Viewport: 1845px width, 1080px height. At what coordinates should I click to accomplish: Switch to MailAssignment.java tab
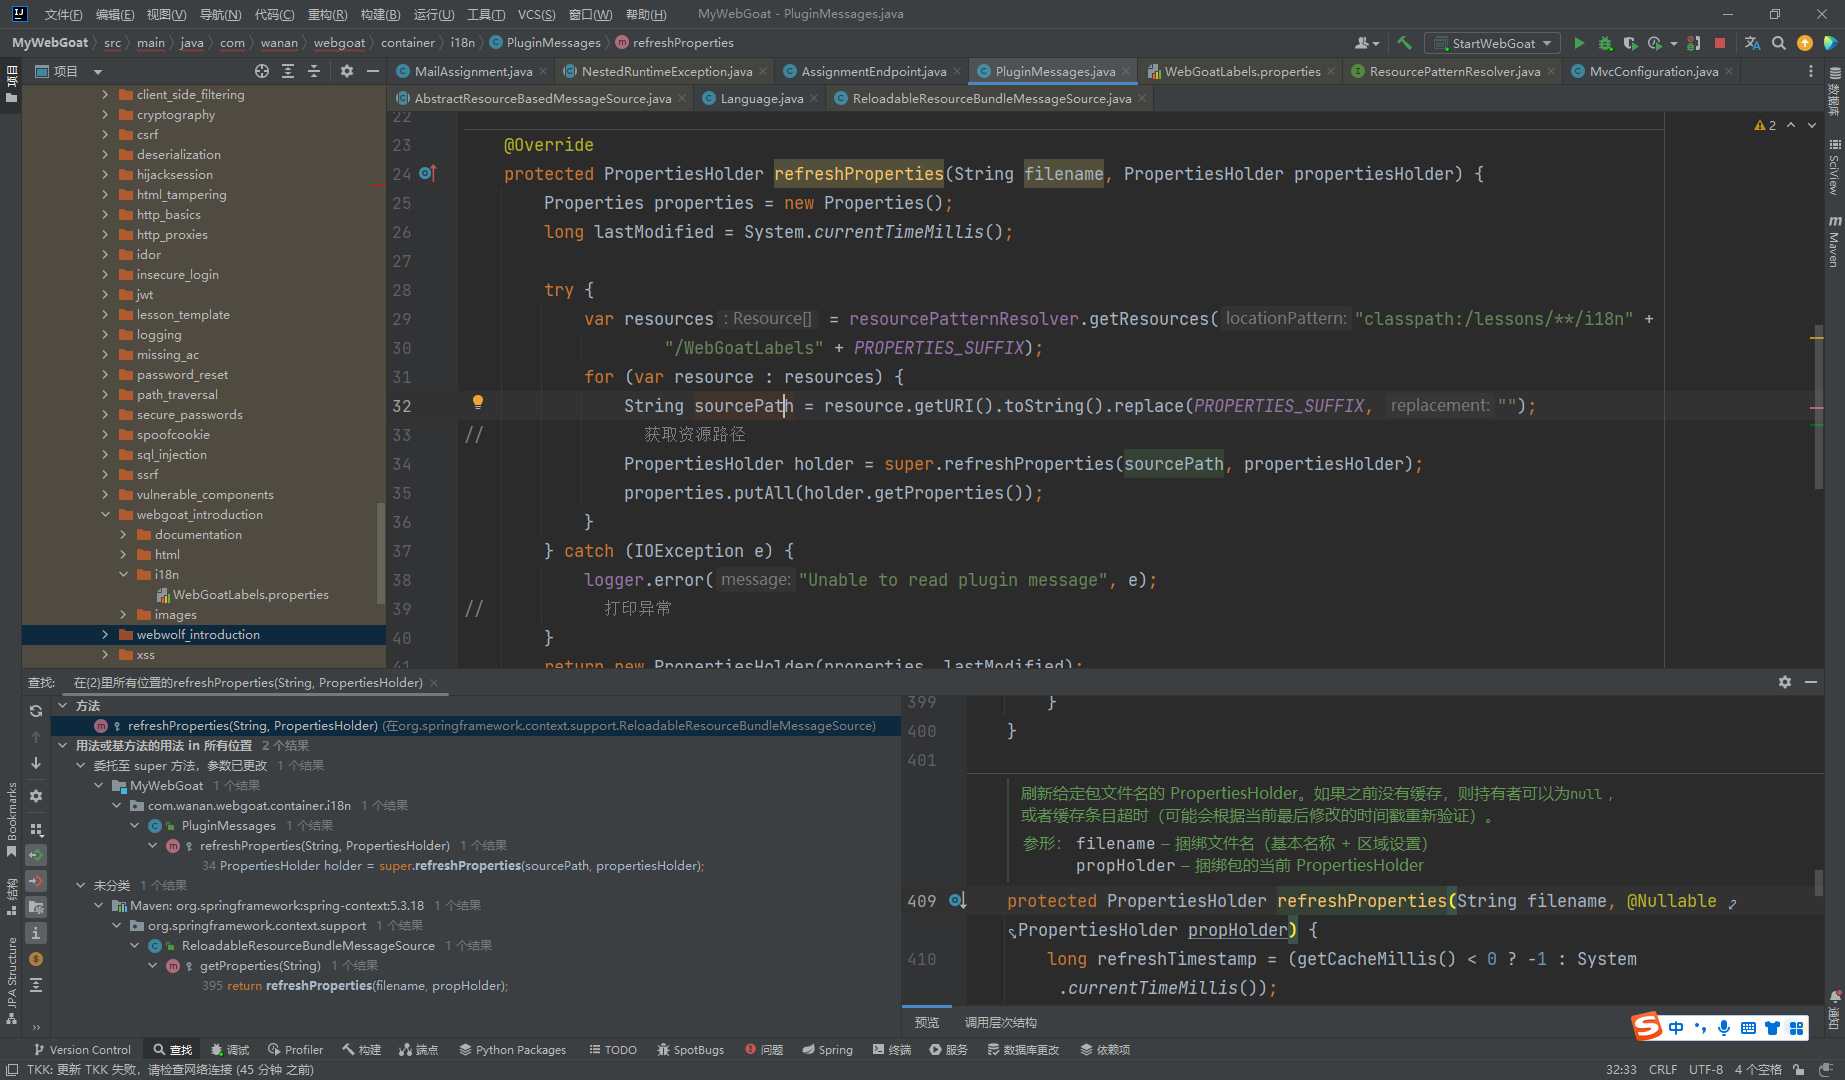click(473, 71)
